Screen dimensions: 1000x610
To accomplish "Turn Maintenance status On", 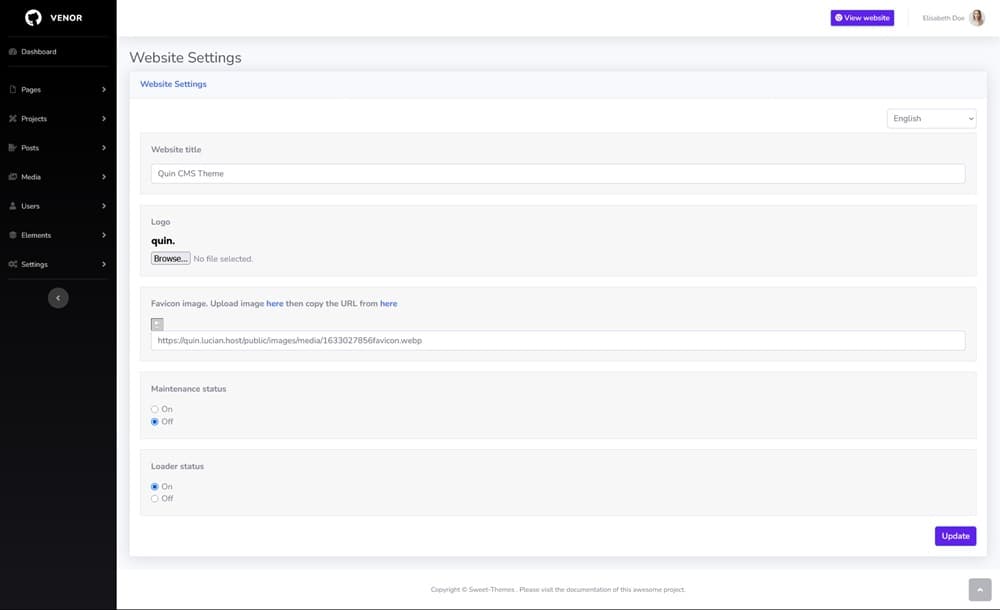I will [155, 409].
